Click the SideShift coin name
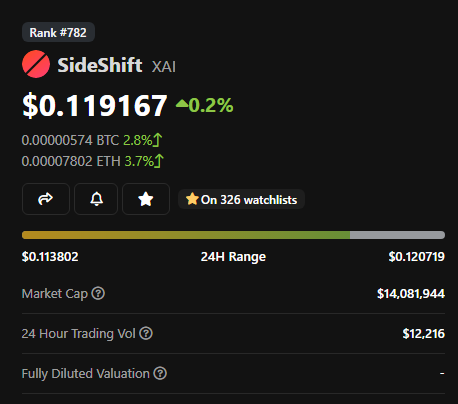The image size is (458, 404). 100,65
